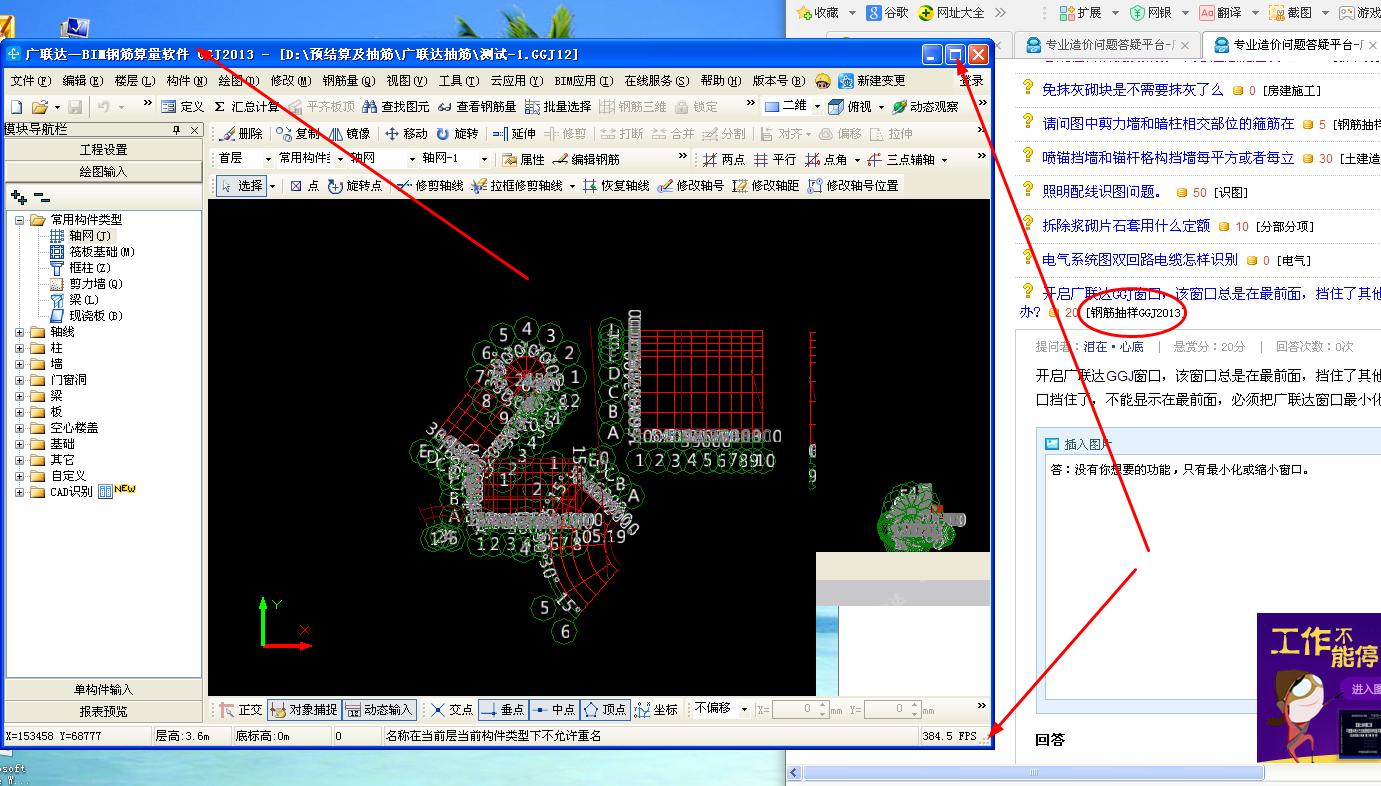The image size is (1381, 786).
Task: Click the 移动 move tool
Action: 406,133
